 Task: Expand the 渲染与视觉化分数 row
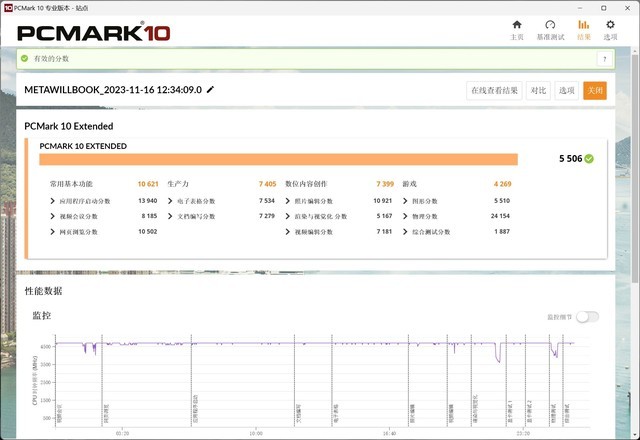point(287,216)
